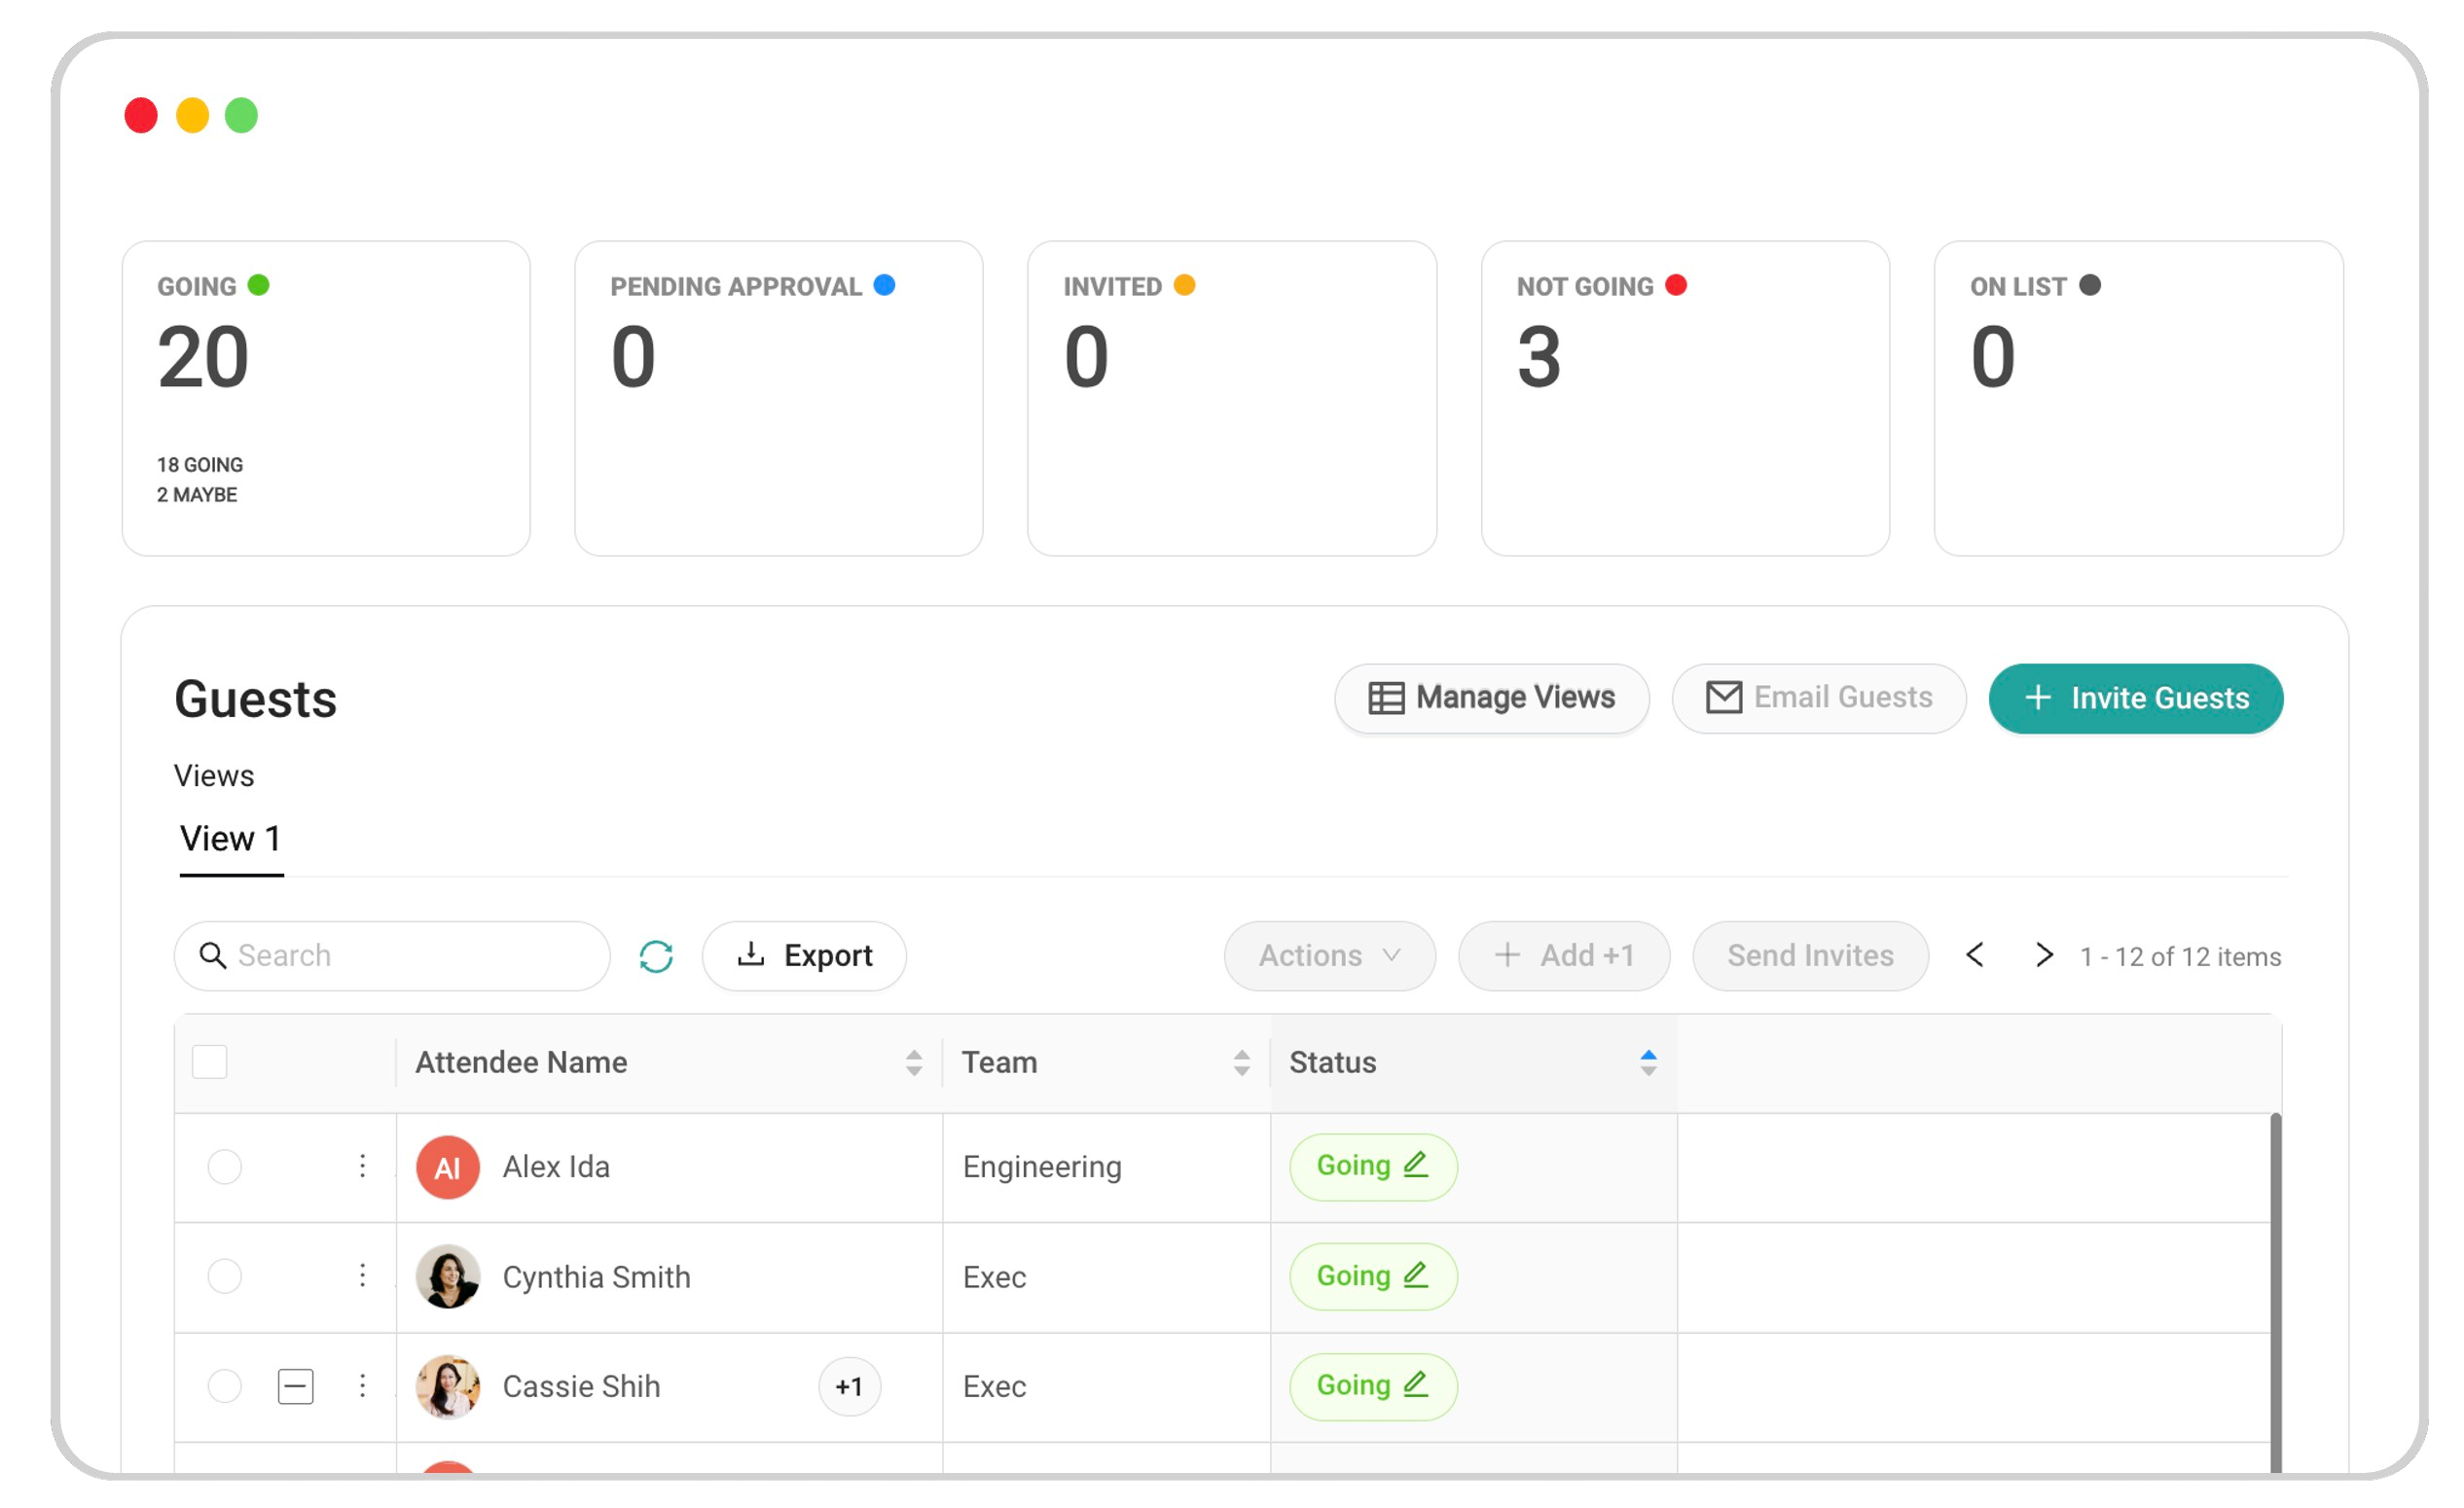Select the row checkbox for Cynthia Smith
This screenshot has height=1508, width=2464.
point(224,1276)
